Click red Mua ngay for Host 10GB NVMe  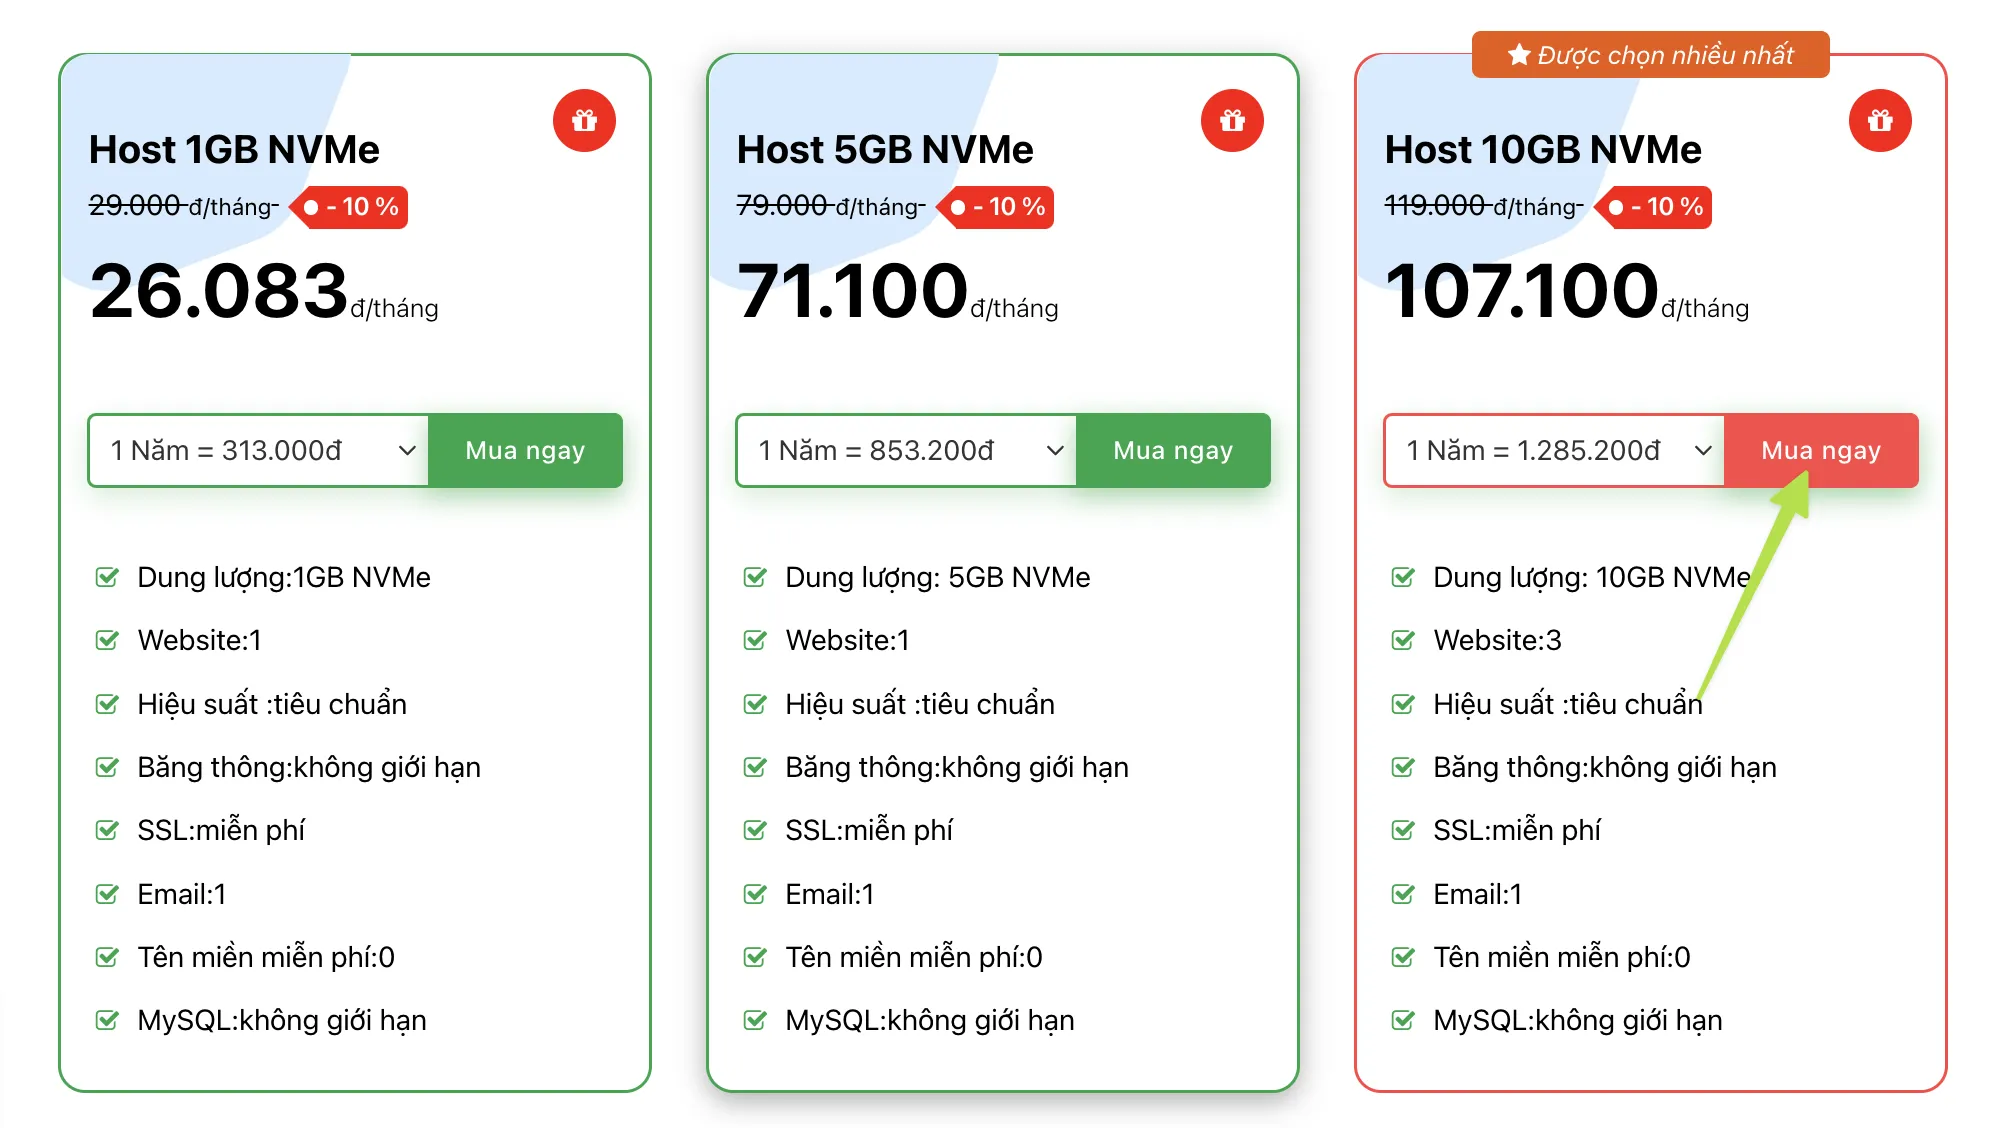click(x=1821, y=451)
